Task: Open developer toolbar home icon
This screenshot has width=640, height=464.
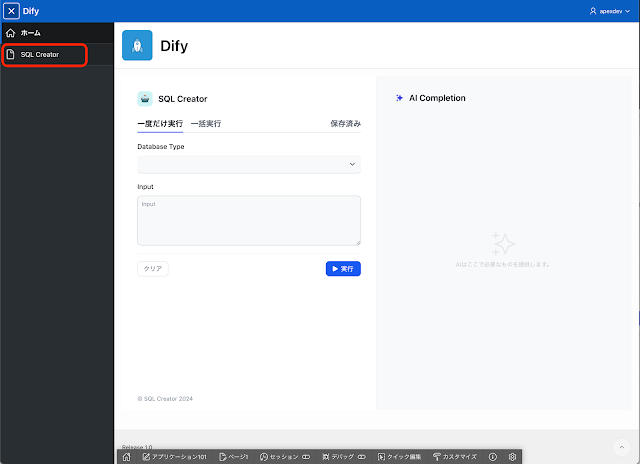Action: tap(127, 457)
